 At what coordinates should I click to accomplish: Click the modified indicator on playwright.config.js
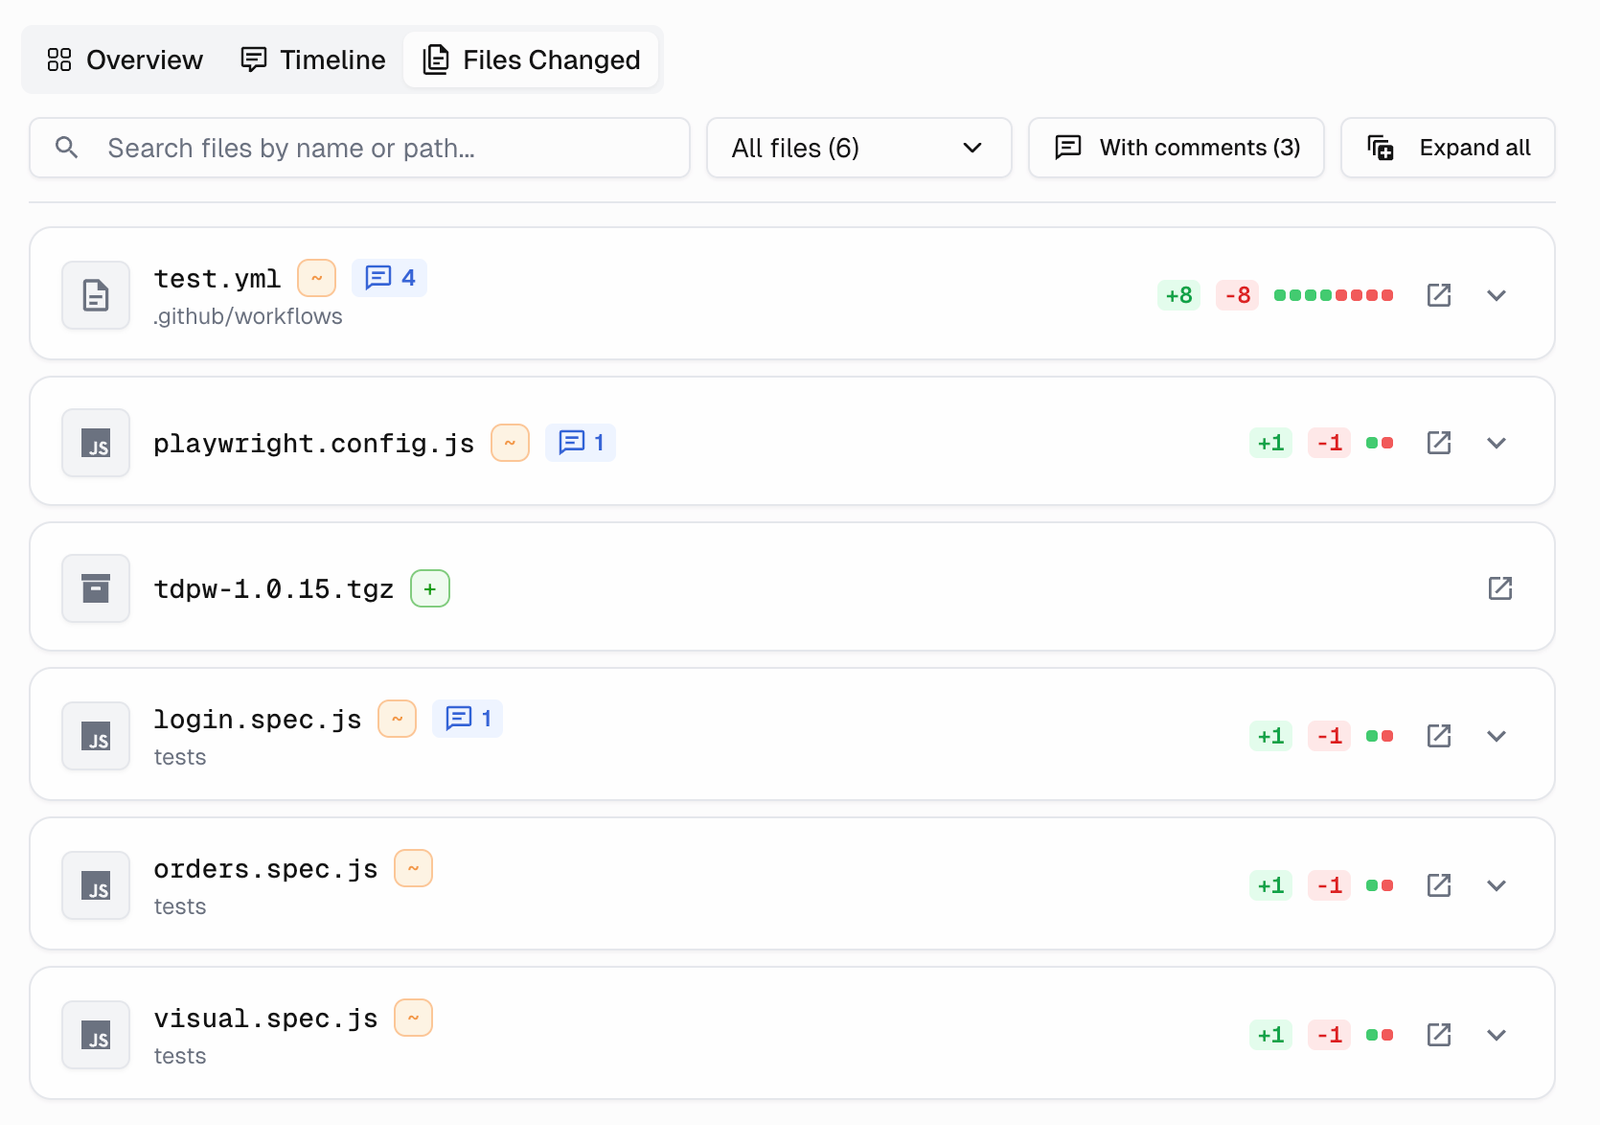[x=509, y=443]
